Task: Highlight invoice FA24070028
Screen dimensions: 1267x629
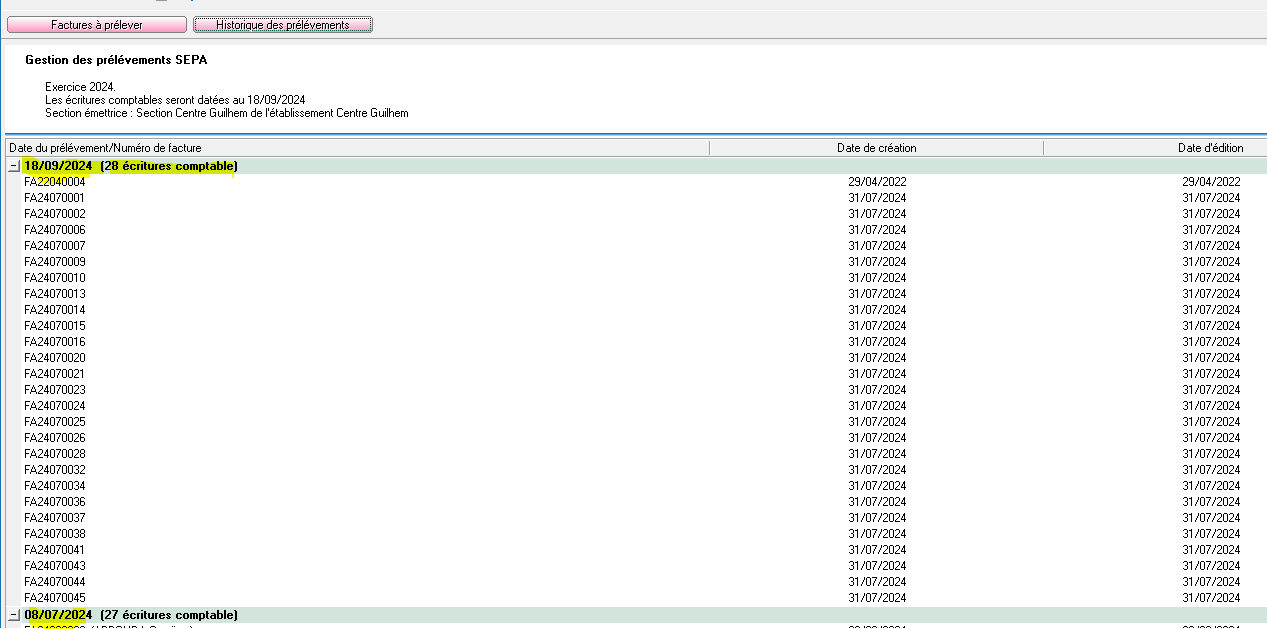Action: [x=55, y=454]
